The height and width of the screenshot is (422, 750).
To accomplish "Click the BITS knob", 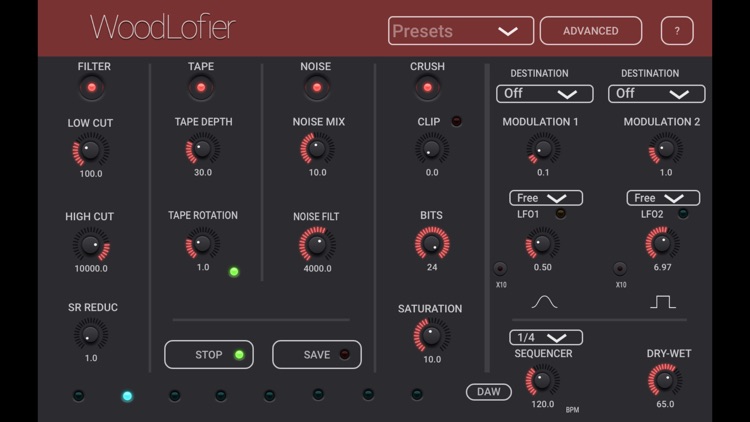I will [432, 244].
